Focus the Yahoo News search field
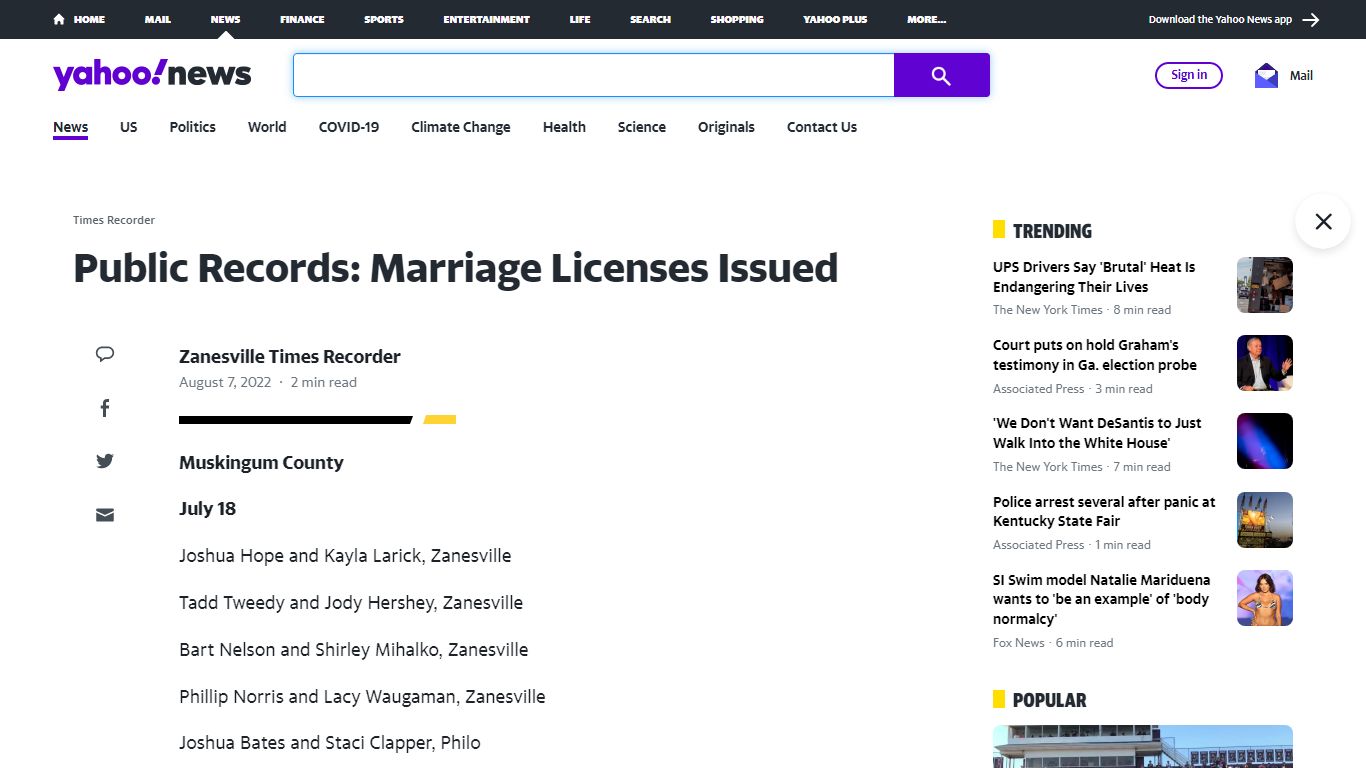1366x768 pixels. tap(593, 75)
